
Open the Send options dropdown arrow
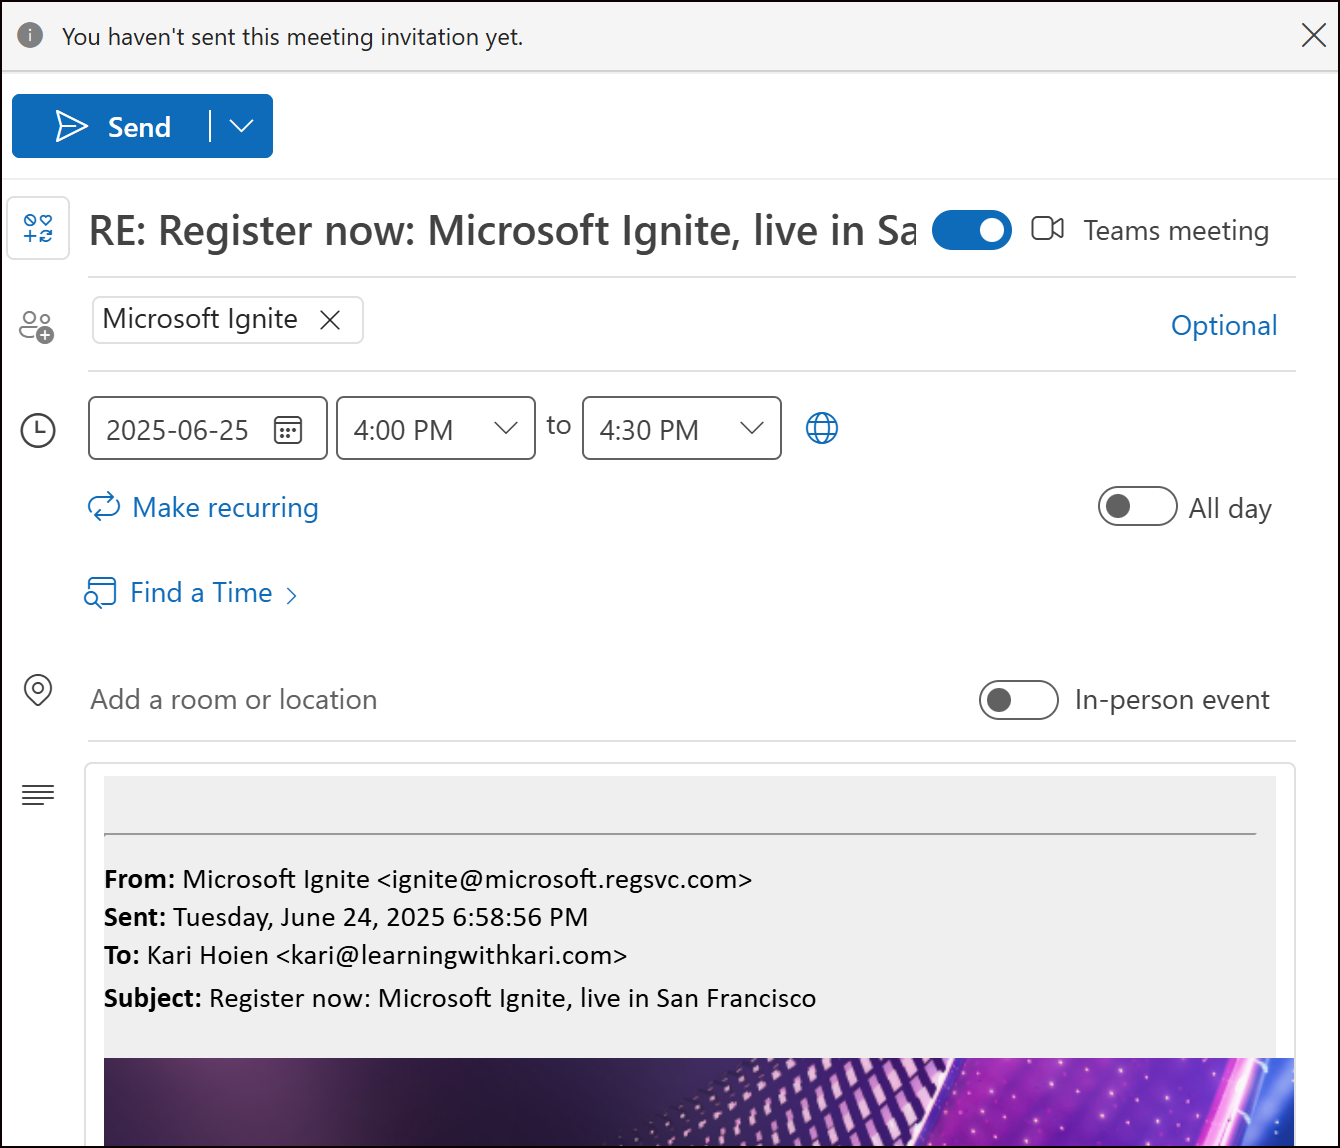(x=241, y=126)
